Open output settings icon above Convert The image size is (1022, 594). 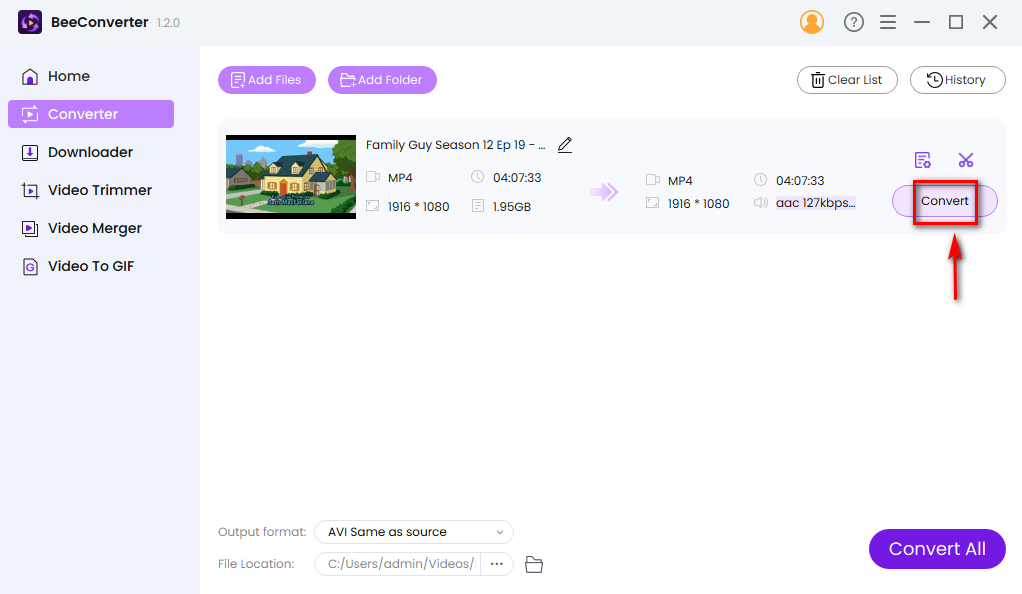click(x=922, y=160)
